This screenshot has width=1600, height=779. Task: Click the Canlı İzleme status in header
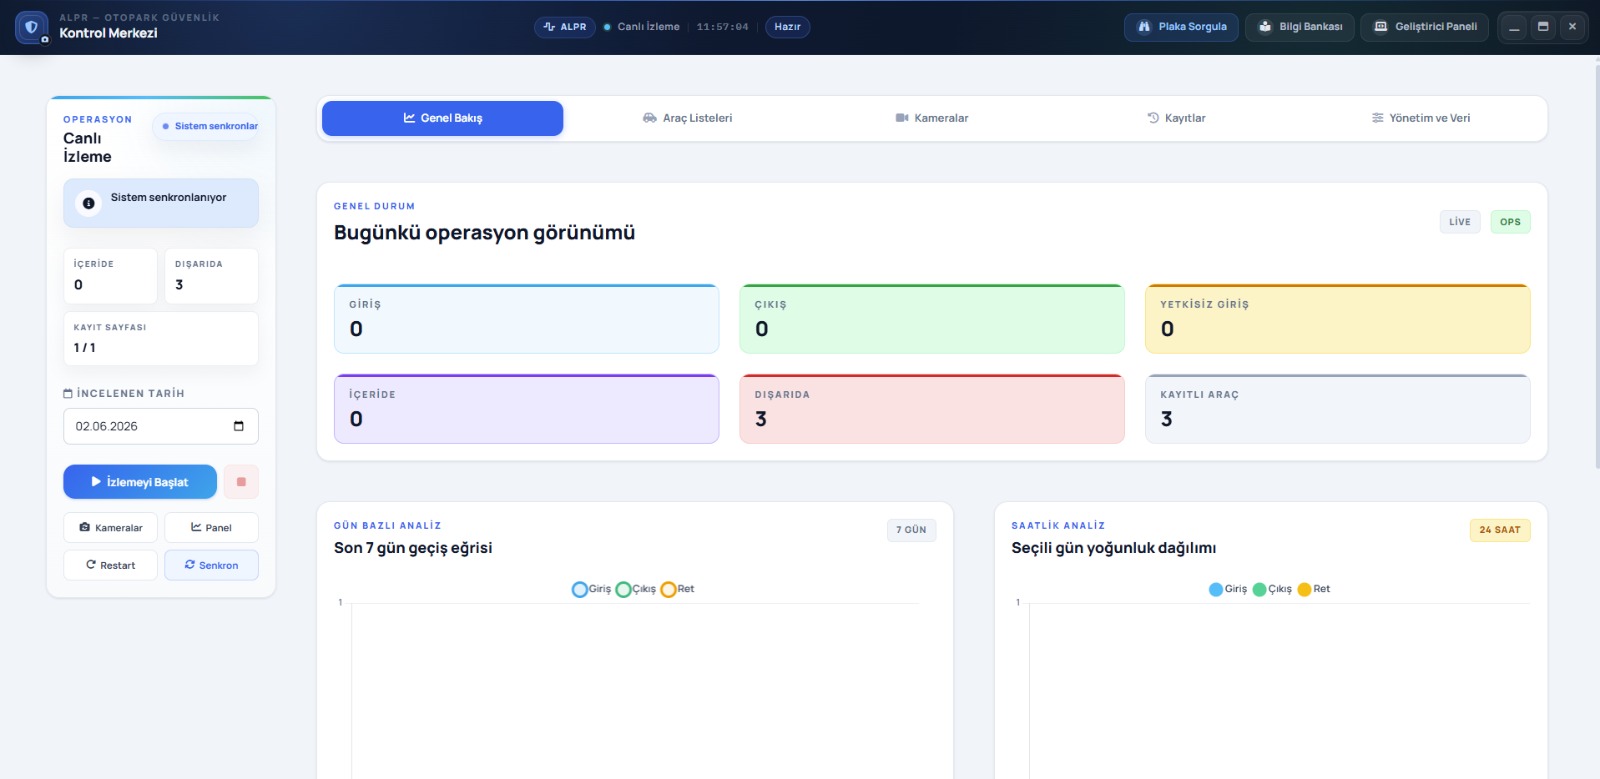click(x=641, y=27)
